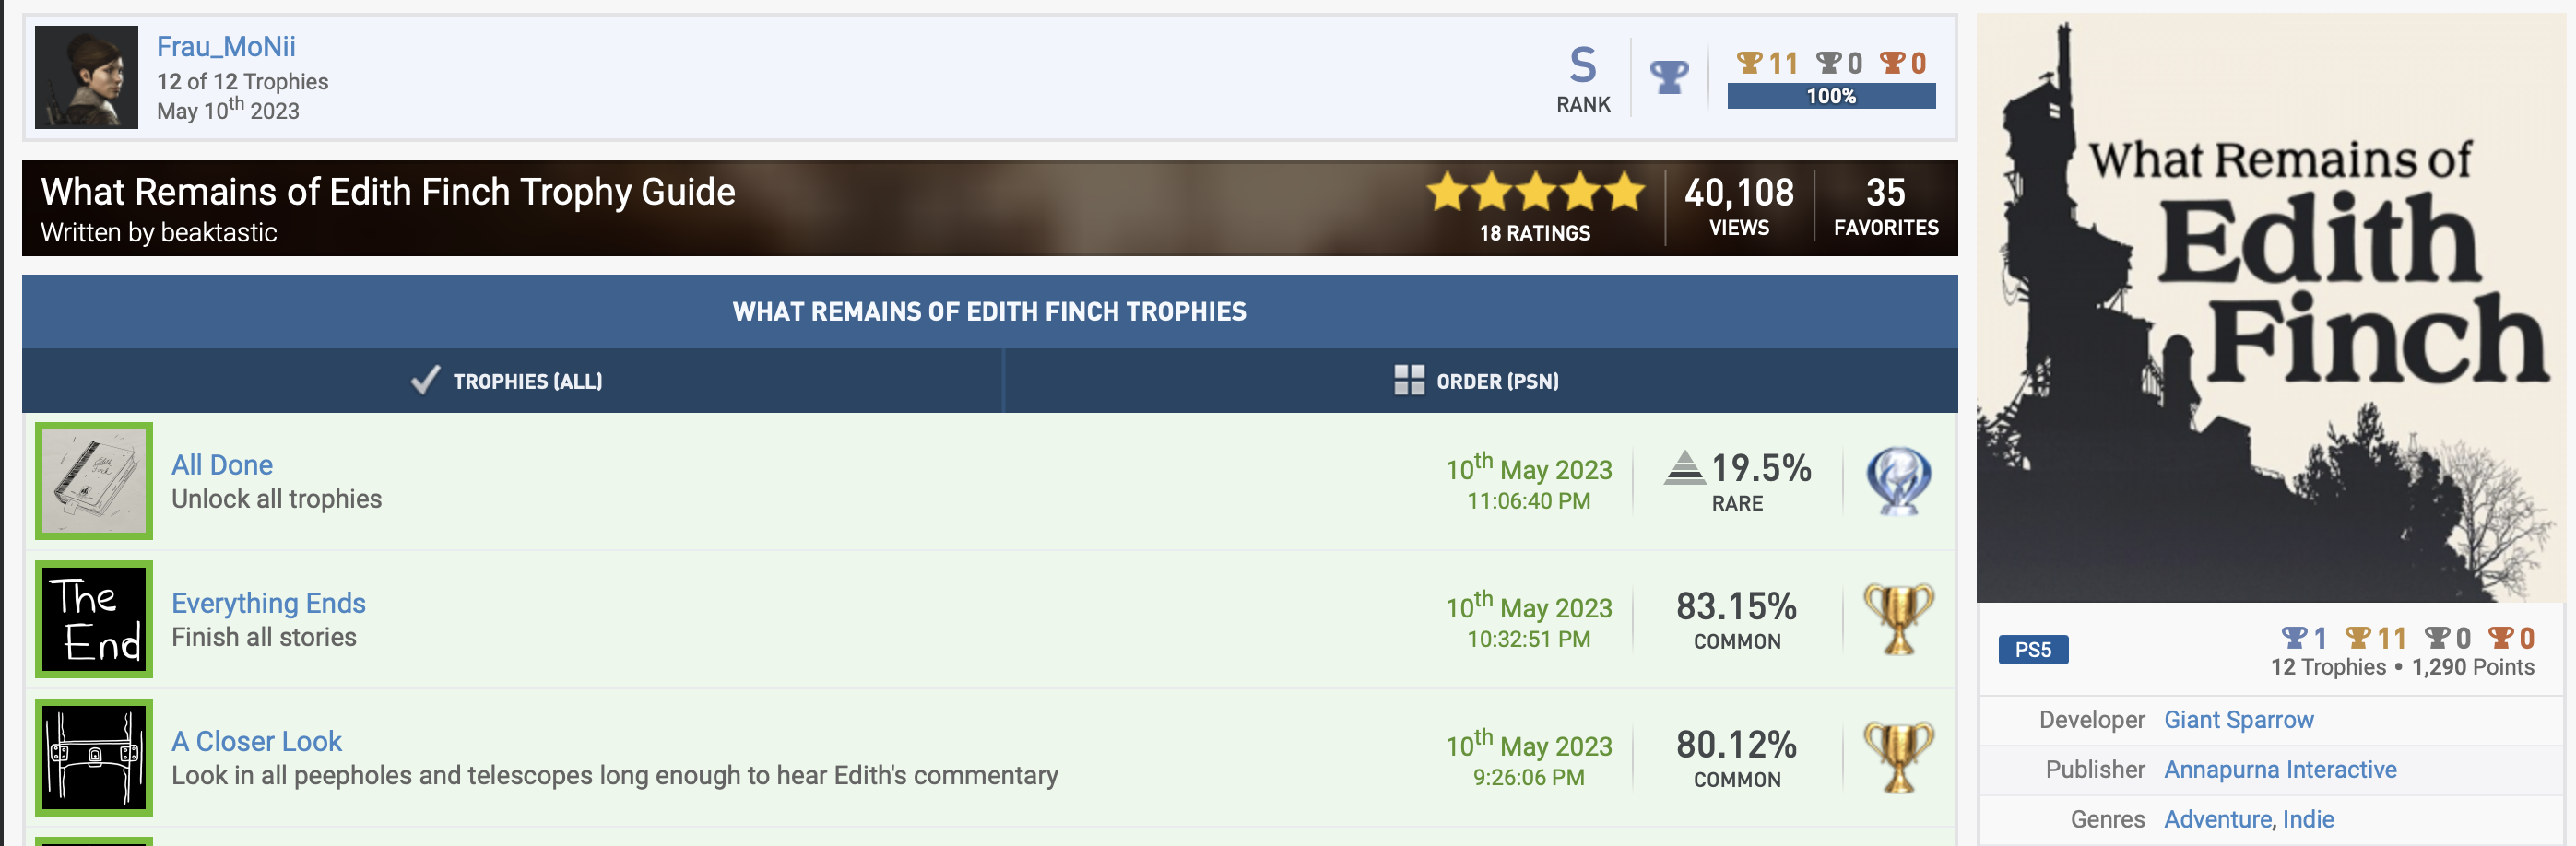Click the 100% completion progress bar
2576x846 pixels.
pos(1830,96)
